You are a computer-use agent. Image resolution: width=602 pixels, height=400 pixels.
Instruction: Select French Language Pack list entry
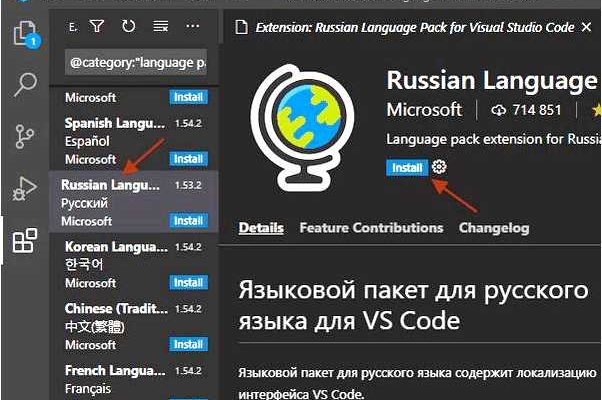click(134, 380)
